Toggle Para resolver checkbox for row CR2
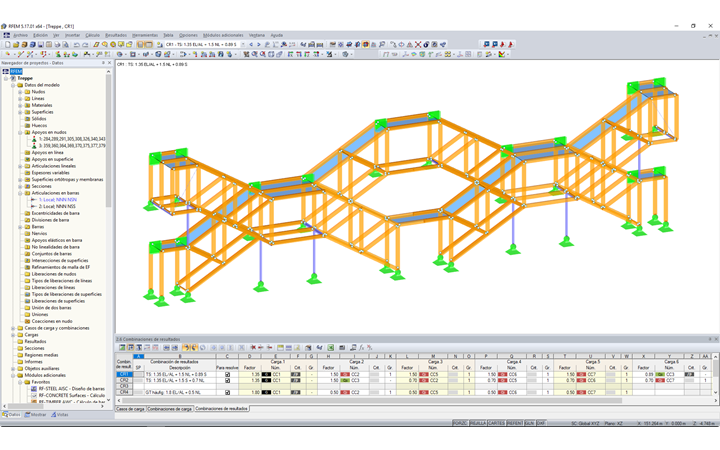 (x=227, y=381)
